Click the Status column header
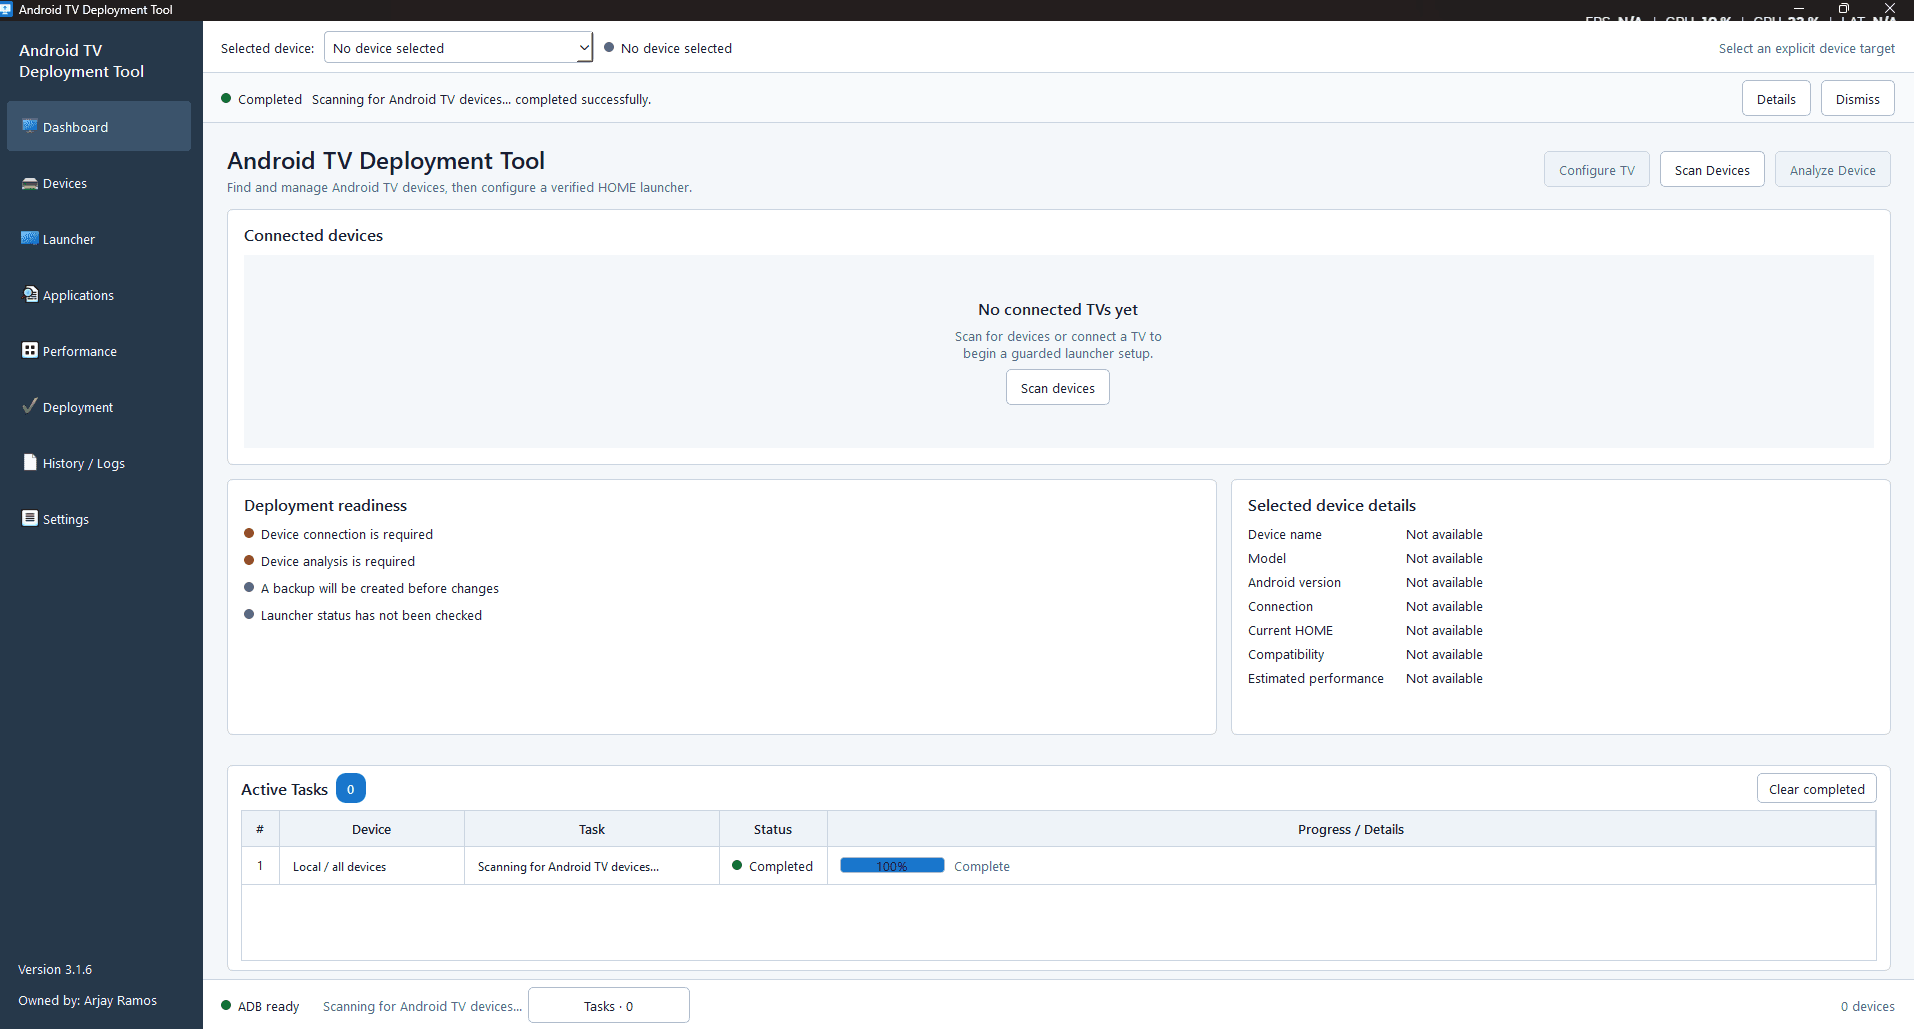1914x1029 pixels. [772, 829]
